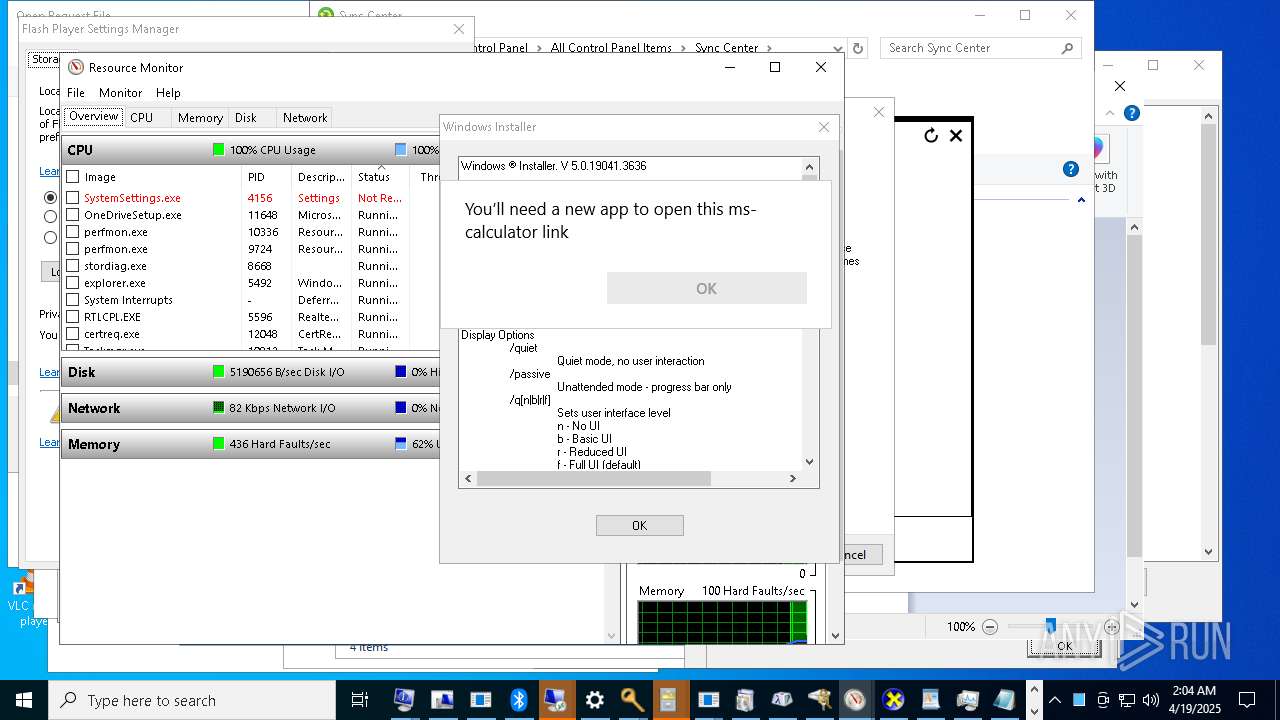Viewport: 1280px width, 720px height.
Task: Click the refresh icon in the black-bordered dialog
Action: [931, 135]
